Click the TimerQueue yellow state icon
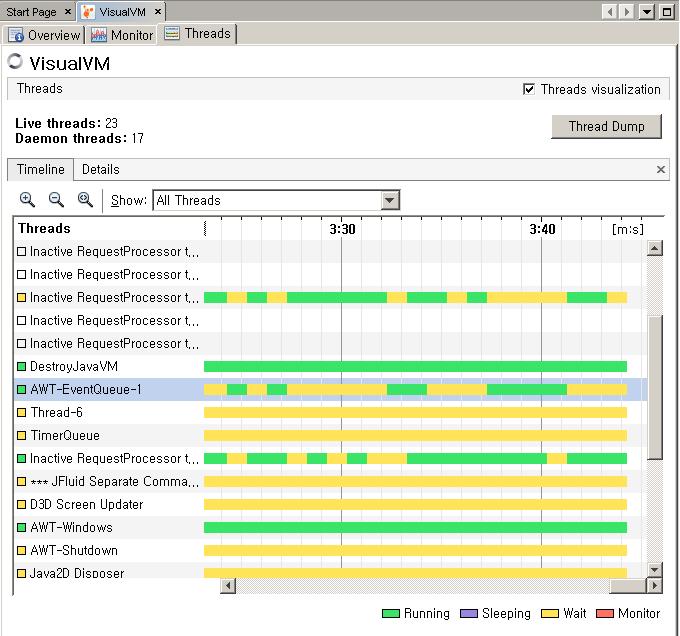The height and width of the screenshot is (636, 680). (x=21, y=436)
